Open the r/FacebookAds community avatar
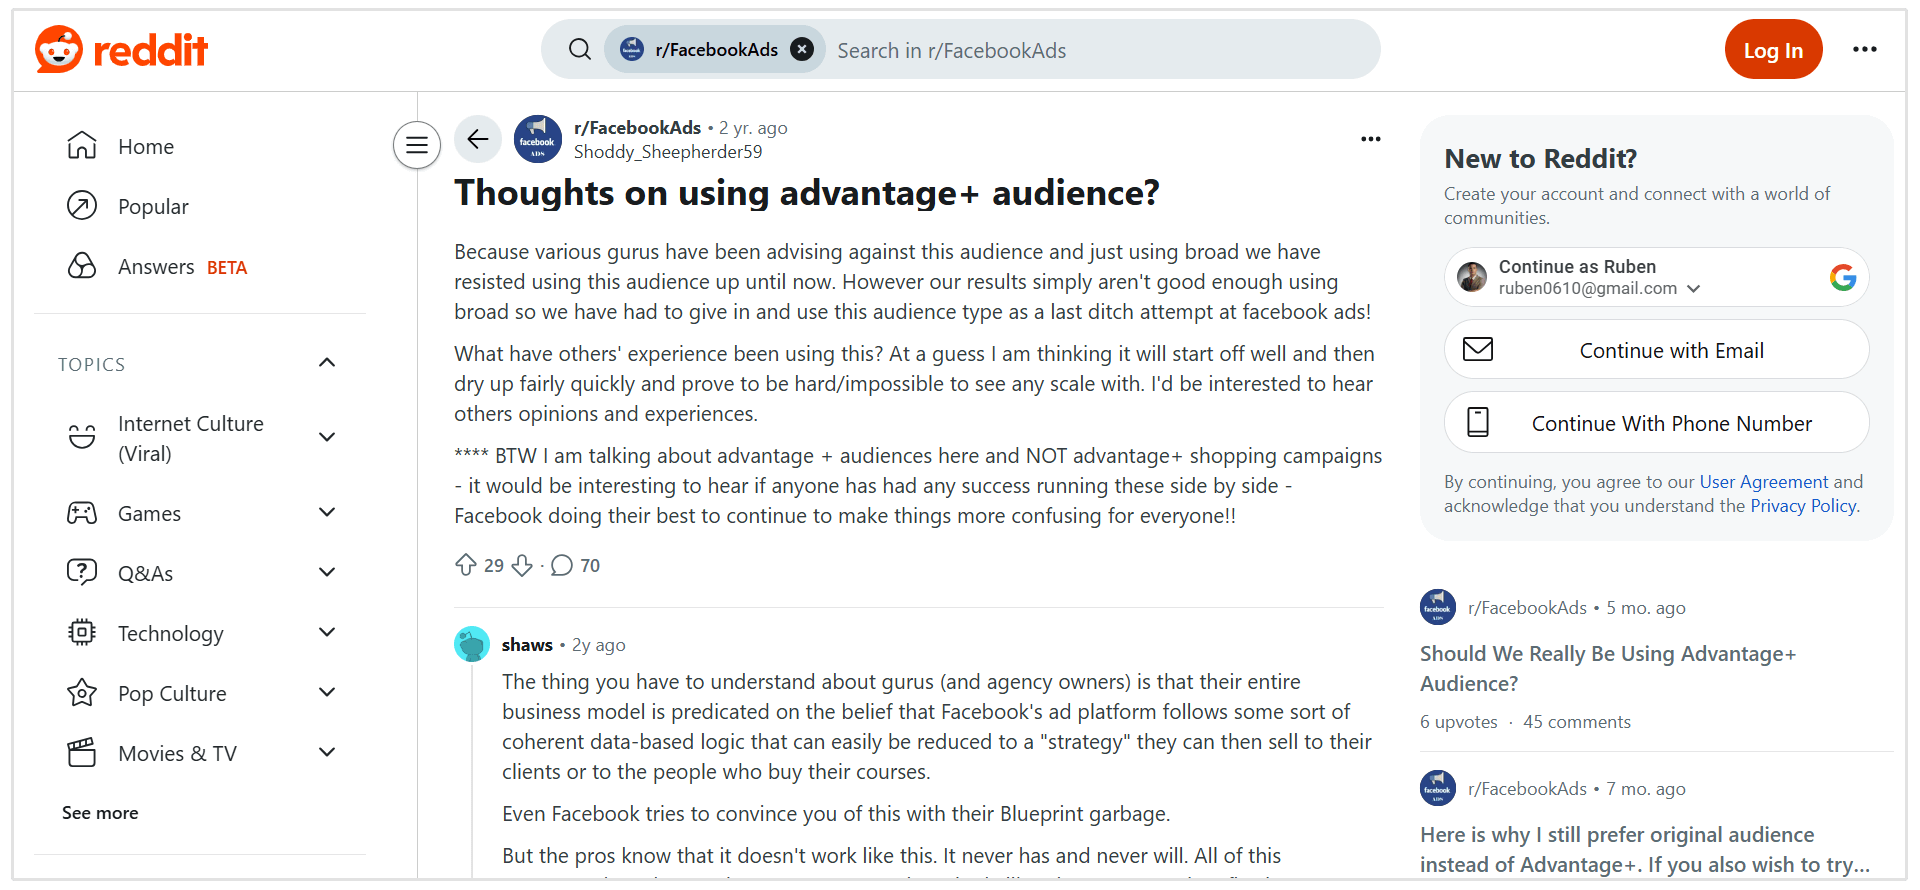 (538, 139)
